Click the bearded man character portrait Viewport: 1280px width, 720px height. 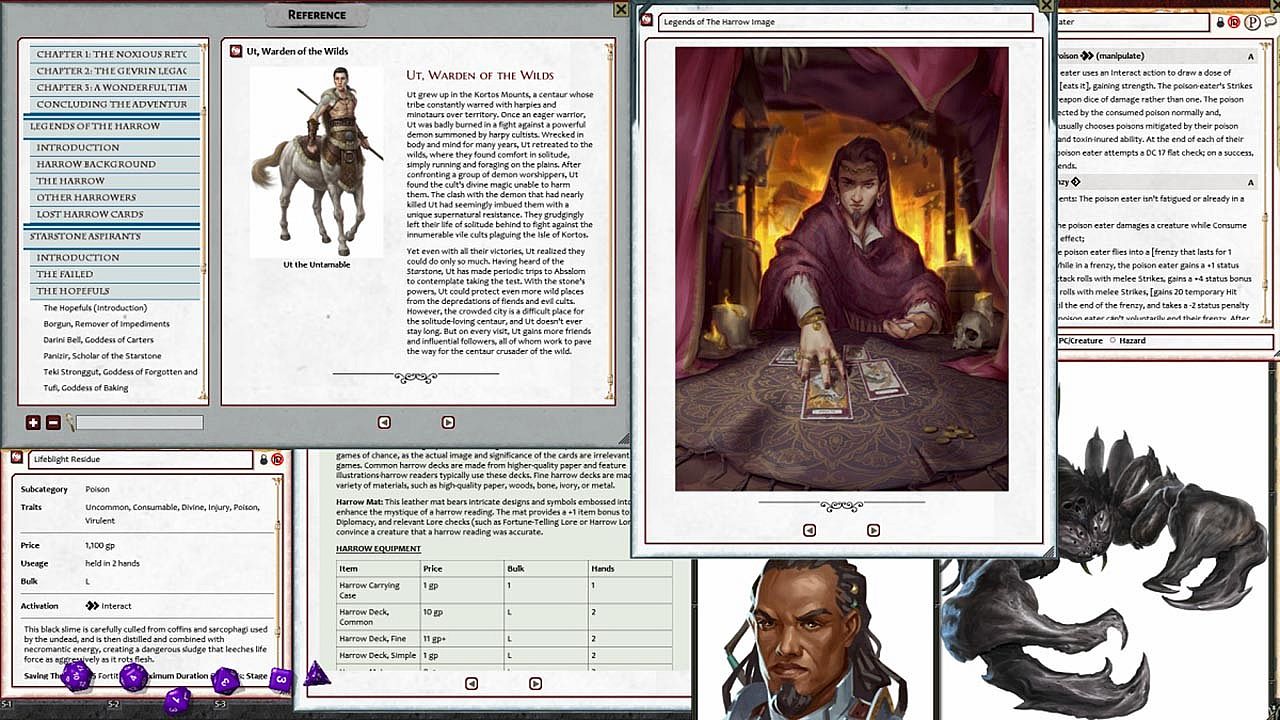[x=813, y=640]
